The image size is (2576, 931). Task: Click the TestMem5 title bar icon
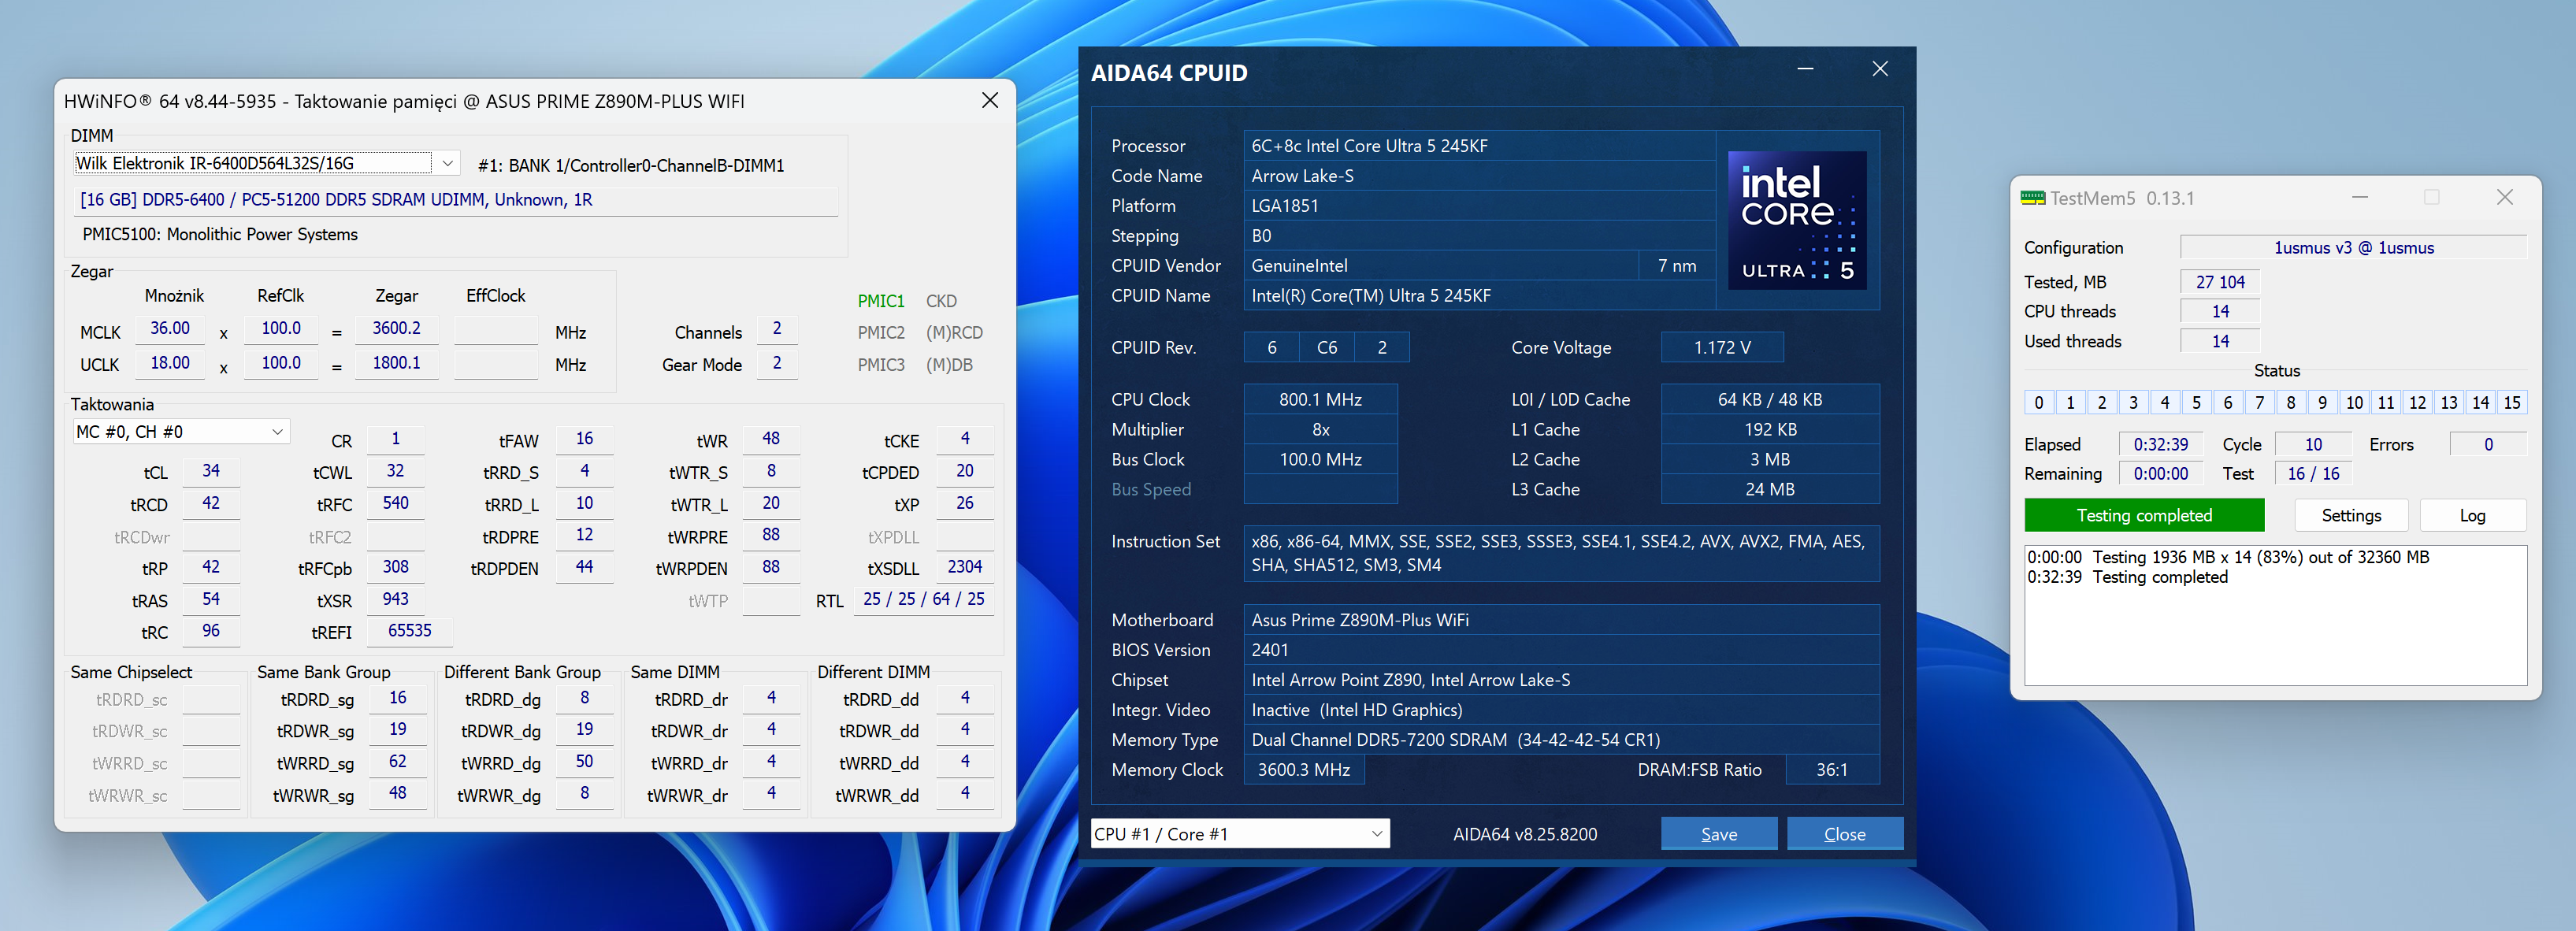[2032, 198]
